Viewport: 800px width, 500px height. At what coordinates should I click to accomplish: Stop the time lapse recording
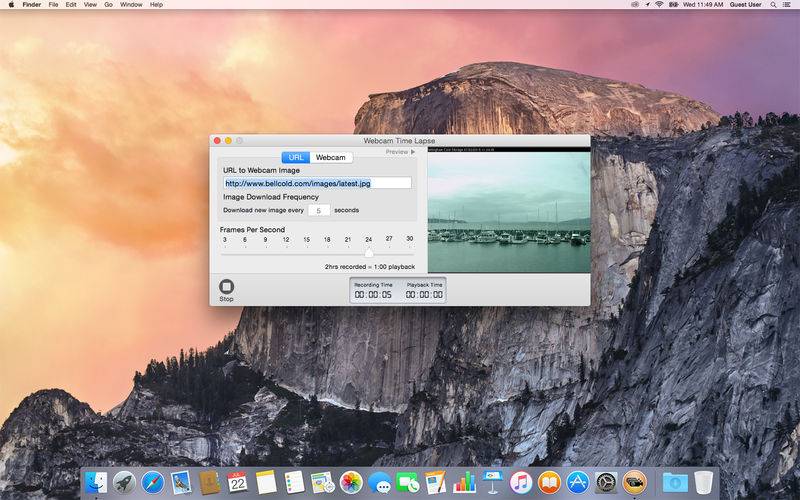pyautogui.click(x=227, y=287)
